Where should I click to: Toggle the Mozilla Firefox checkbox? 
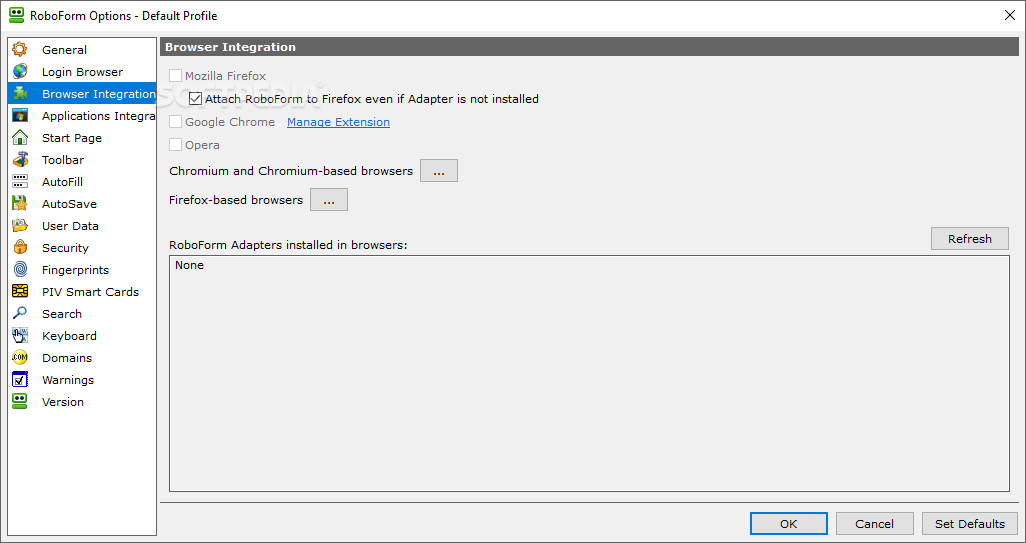pos(175,76)
